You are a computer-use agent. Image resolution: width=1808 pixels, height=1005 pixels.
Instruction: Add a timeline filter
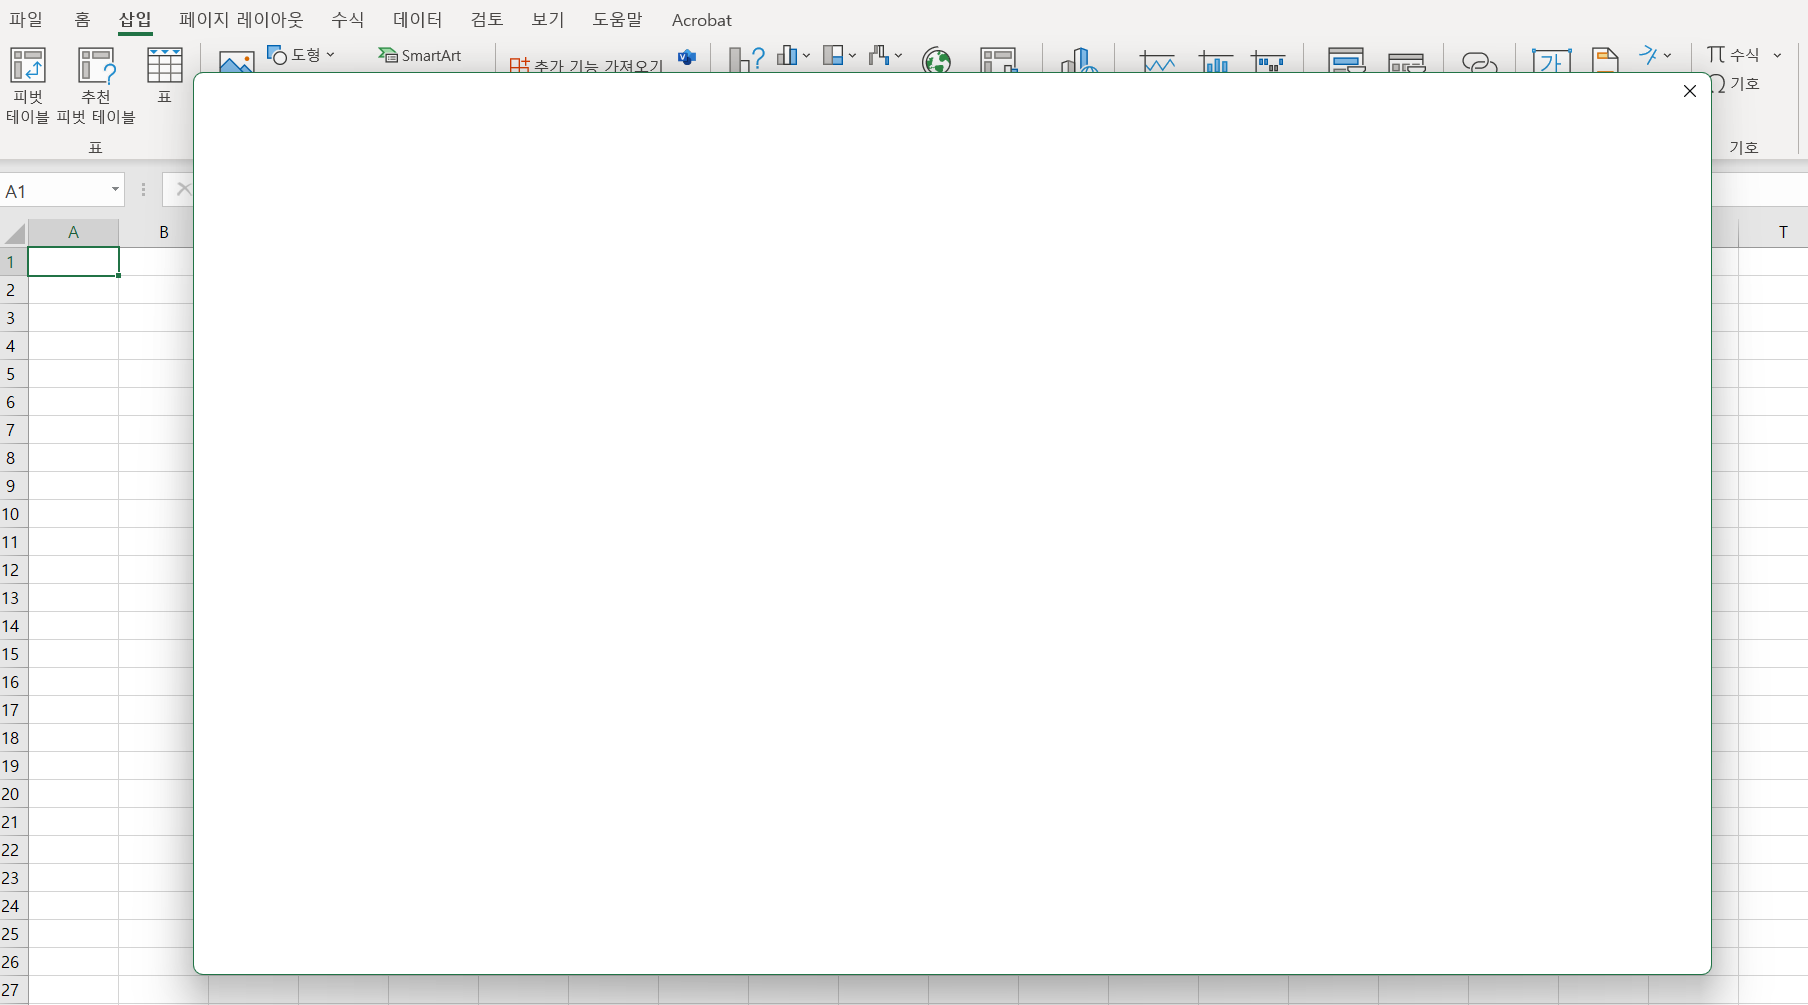(x=1407, y=62)
